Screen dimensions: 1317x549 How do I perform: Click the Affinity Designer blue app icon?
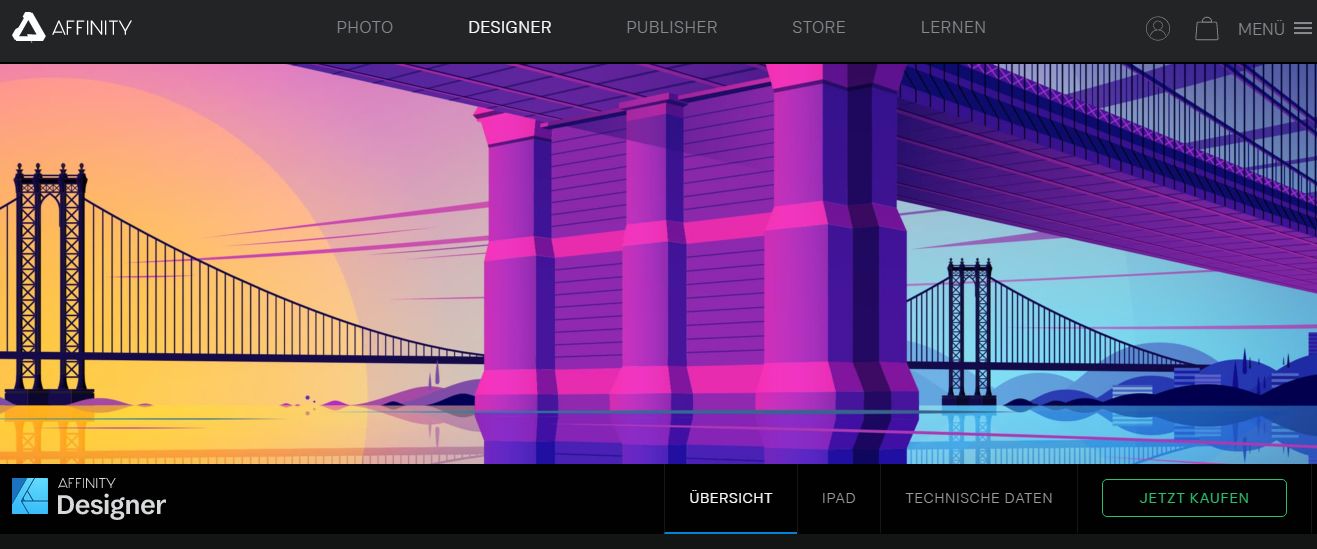click(x=30, y=496)
